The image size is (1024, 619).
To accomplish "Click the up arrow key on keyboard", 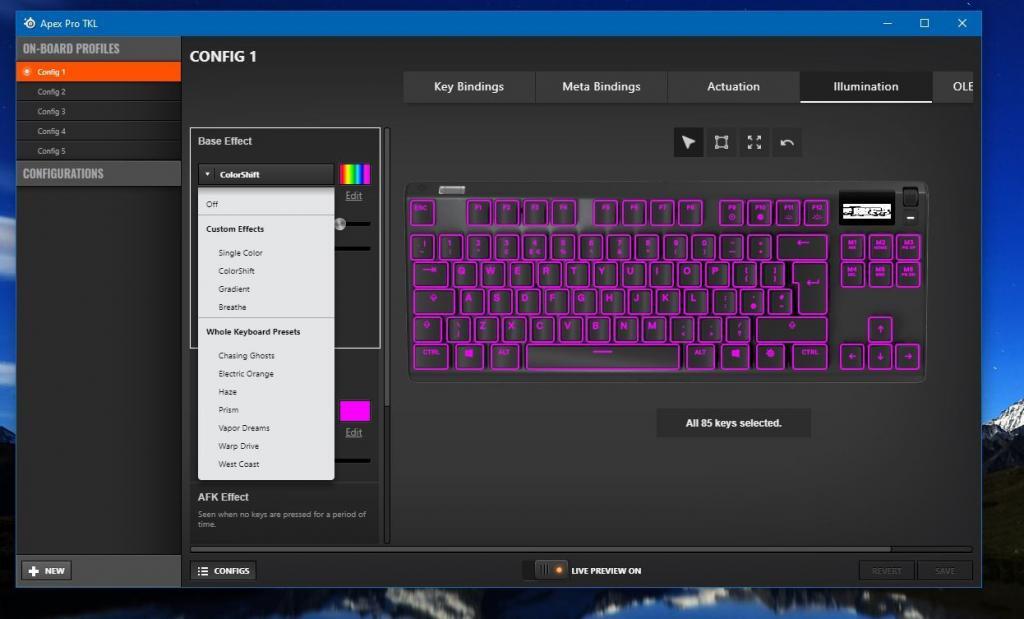I will click(880, 328).
